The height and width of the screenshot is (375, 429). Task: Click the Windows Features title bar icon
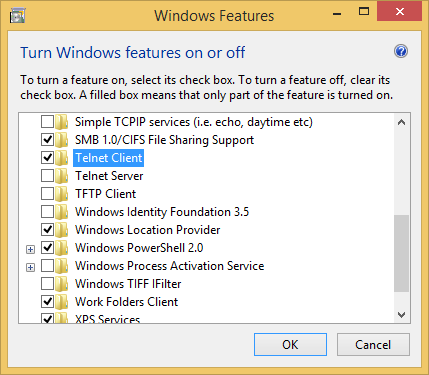point(18,16)
